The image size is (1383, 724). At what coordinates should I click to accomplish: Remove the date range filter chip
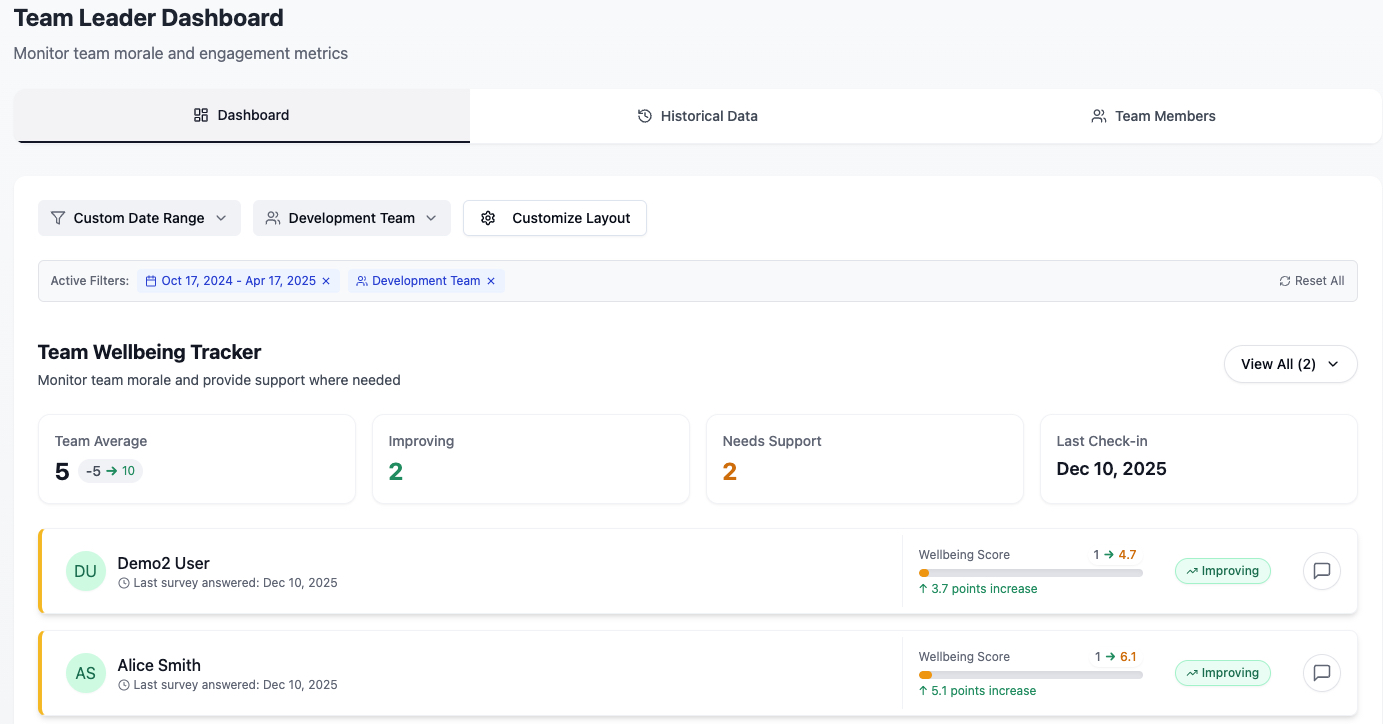pyautogui.click(x=326, y=281)
